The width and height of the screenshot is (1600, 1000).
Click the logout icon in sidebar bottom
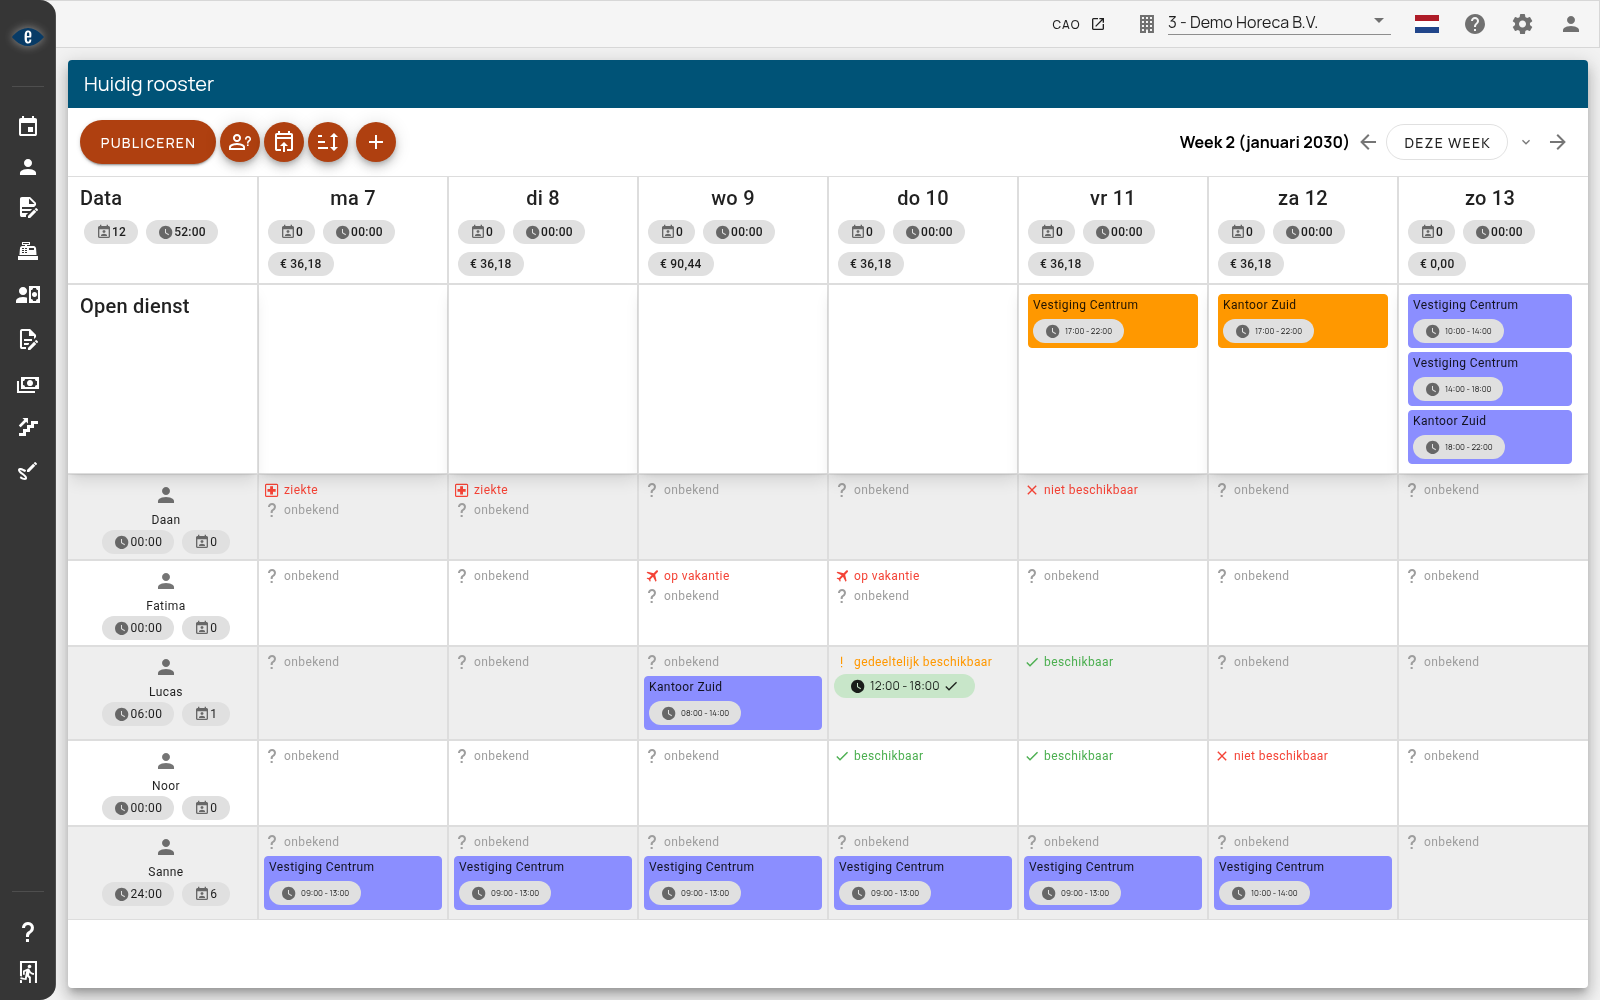point(28,972)
